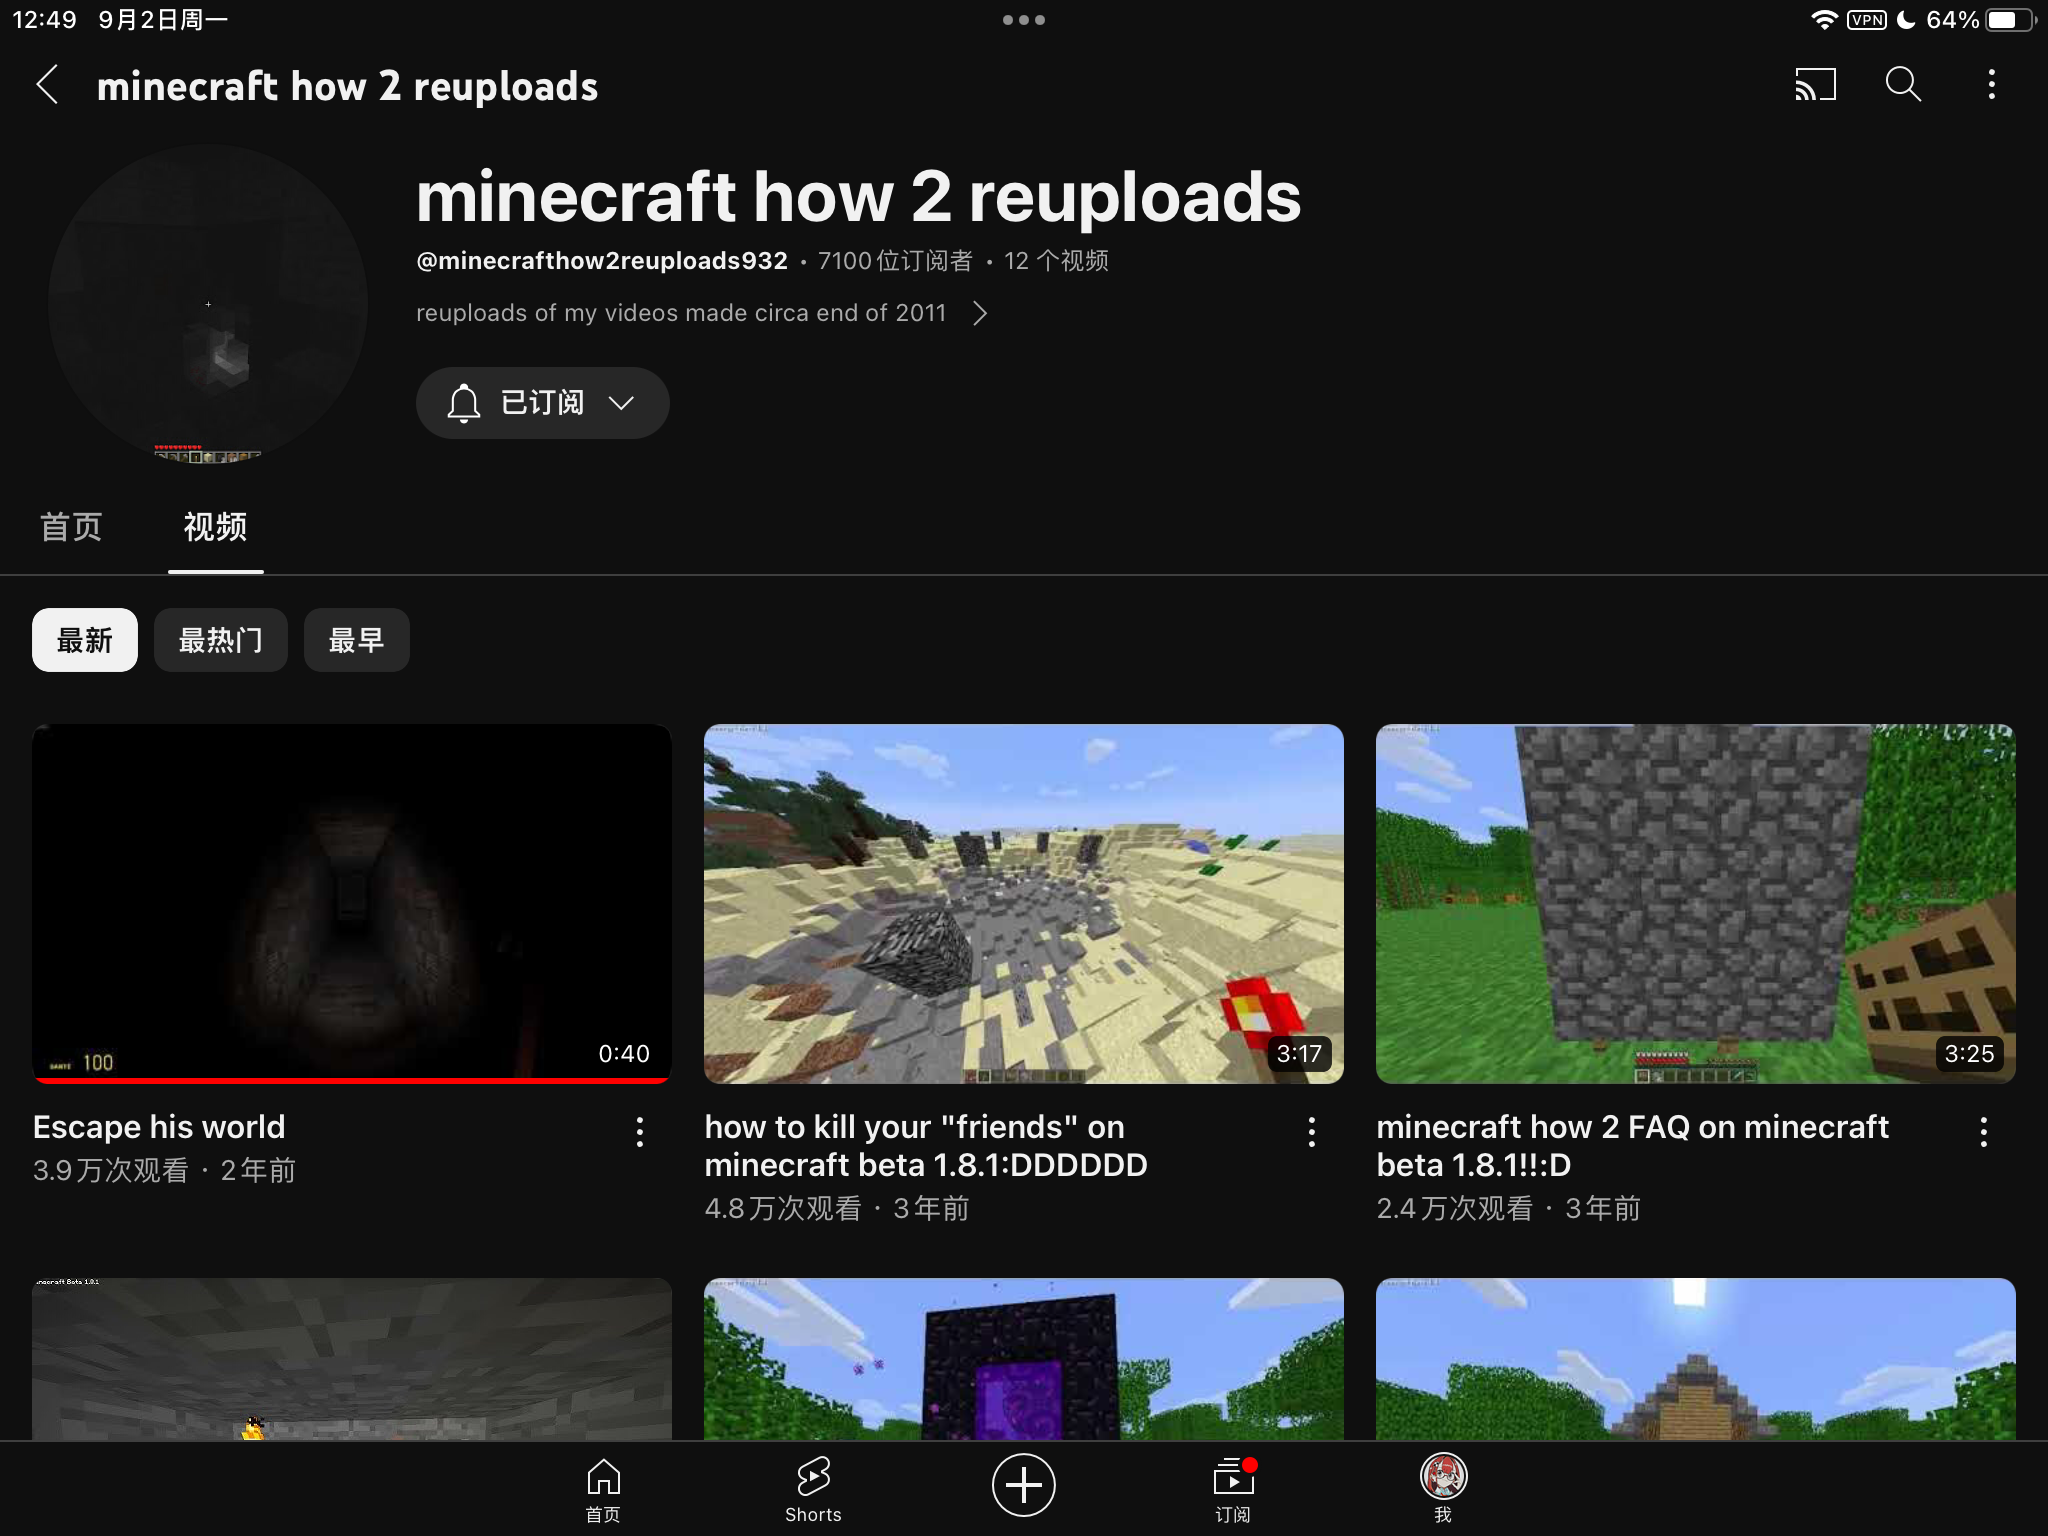The image size is (2048, 1536).
Task: Open options for Escape his world video
Action: (640, 1132)
